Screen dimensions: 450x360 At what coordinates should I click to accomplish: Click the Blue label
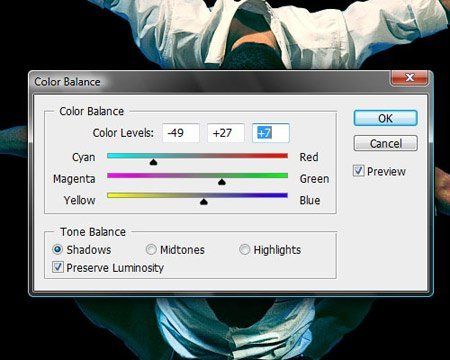[310, 200]
